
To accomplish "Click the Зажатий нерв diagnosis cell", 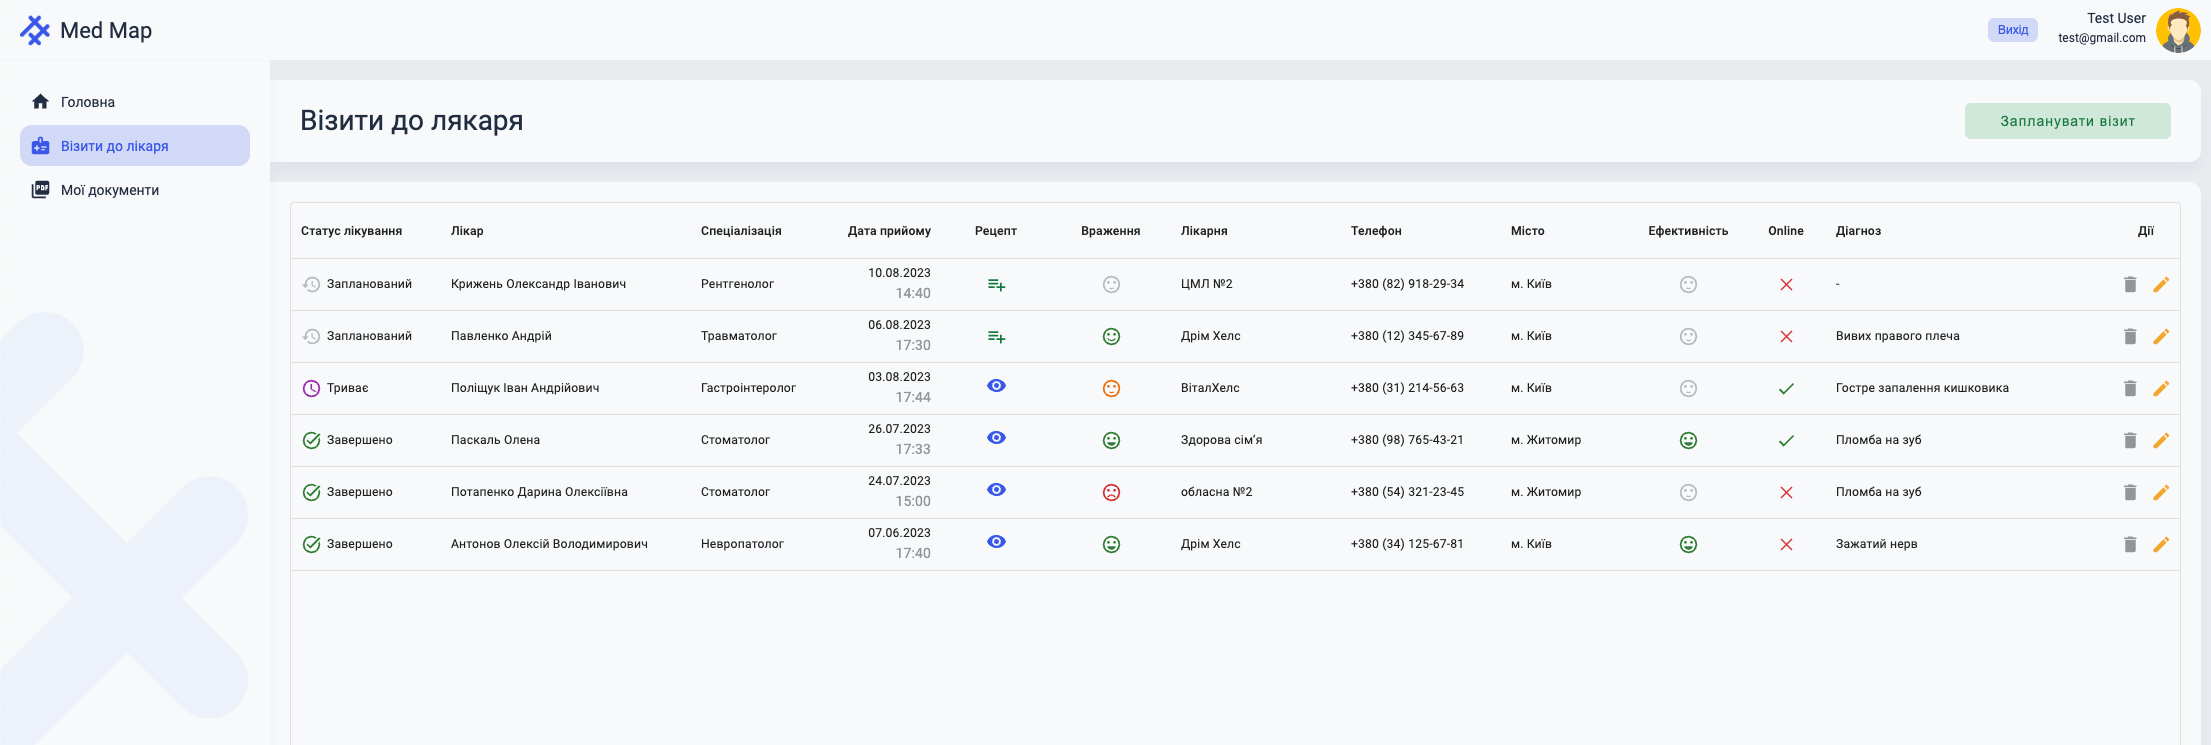I will [1876, 544].
